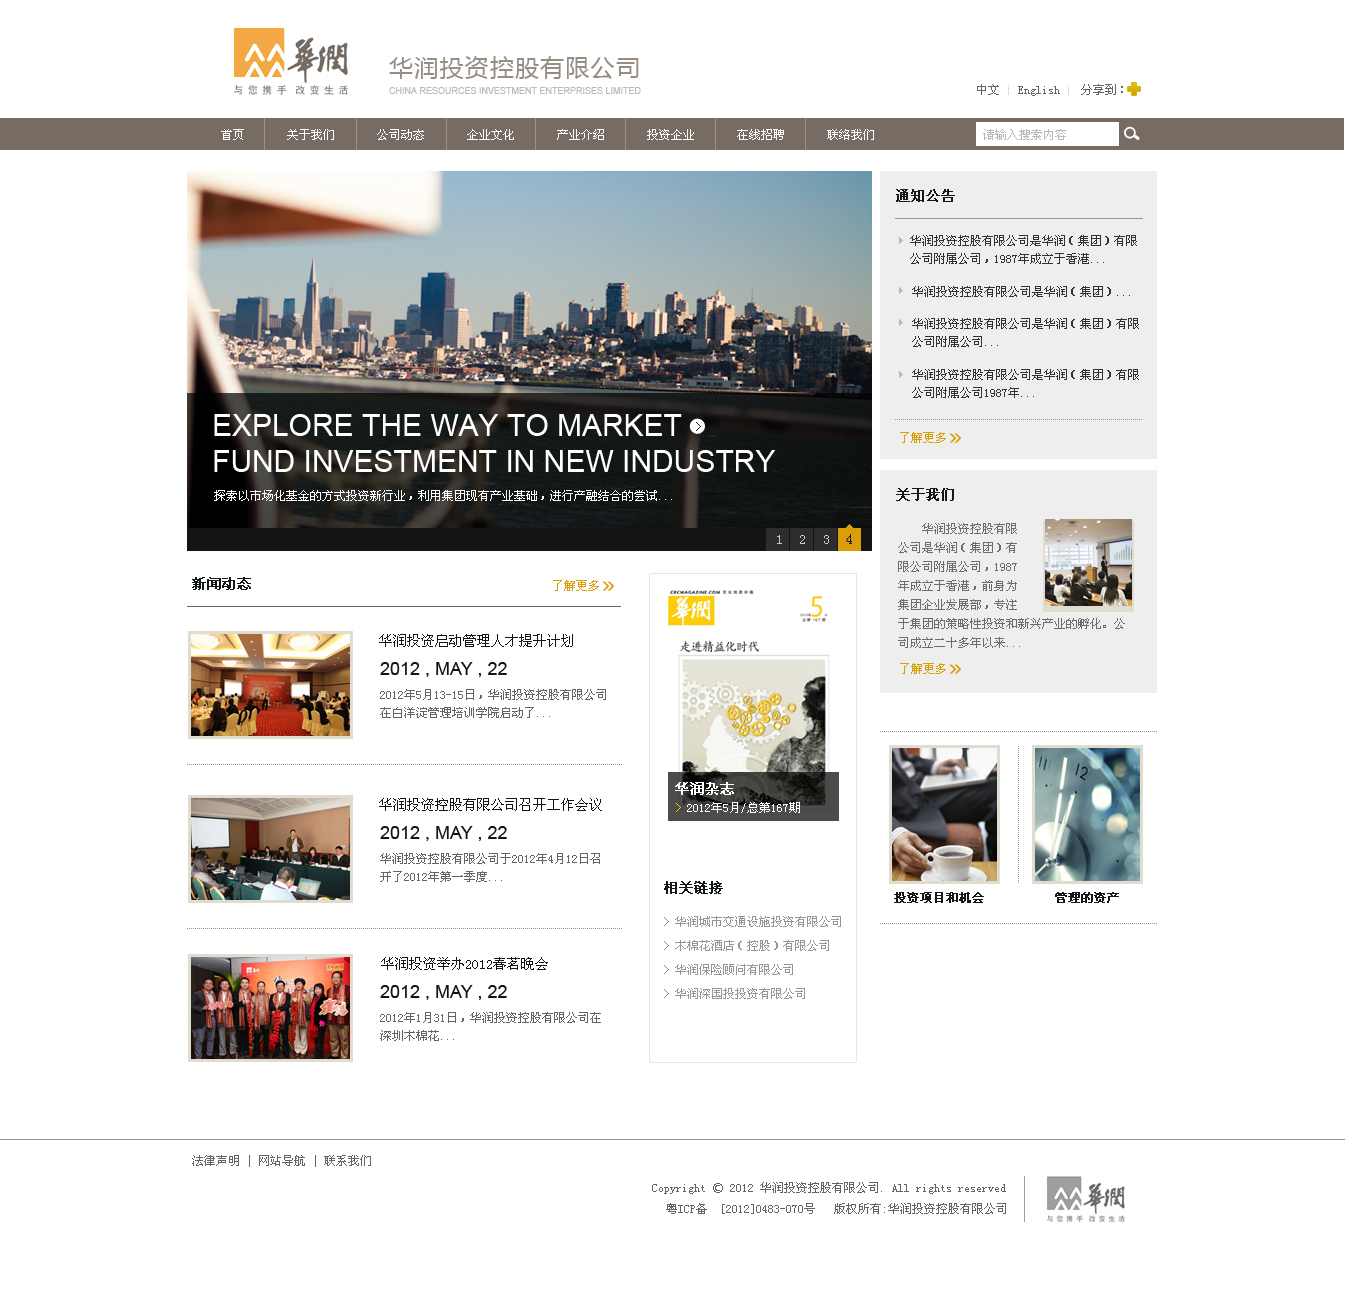This screenshot has width=1345, height=1300.
Task: Switch language to English
Action: click(1038, 90)
